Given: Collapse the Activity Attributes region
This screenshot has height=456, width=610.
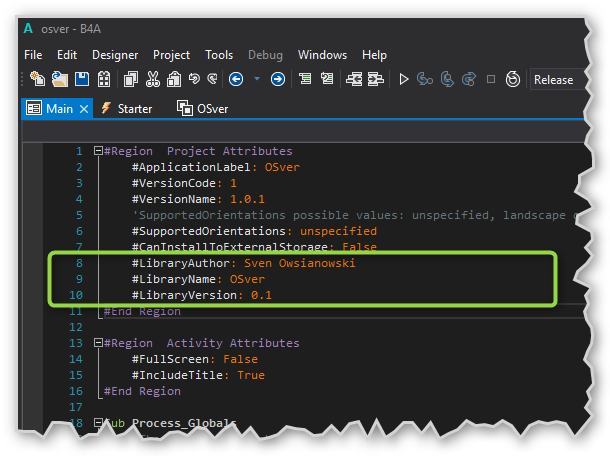Looking at the screenshot, I should (98, 342).
